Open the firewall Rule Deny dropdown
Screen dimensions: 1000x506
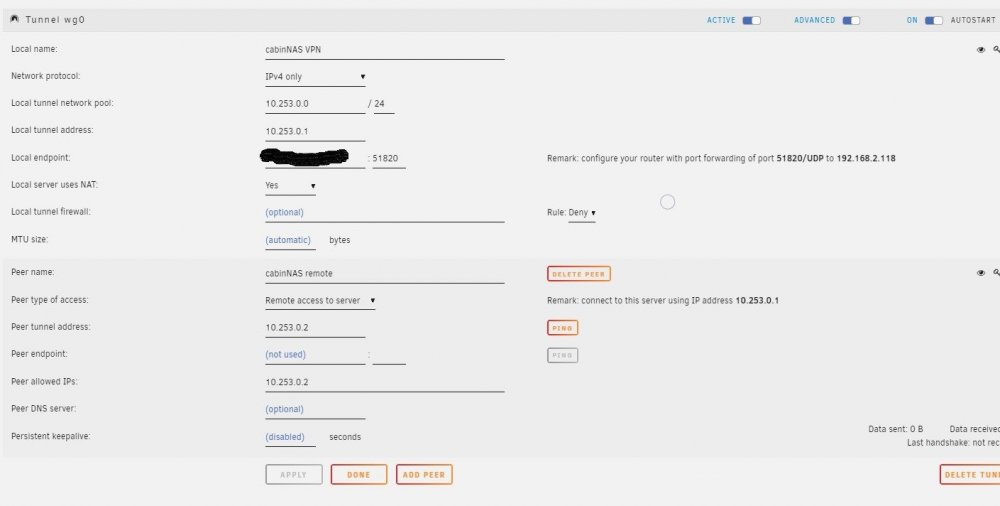point(582,213)
